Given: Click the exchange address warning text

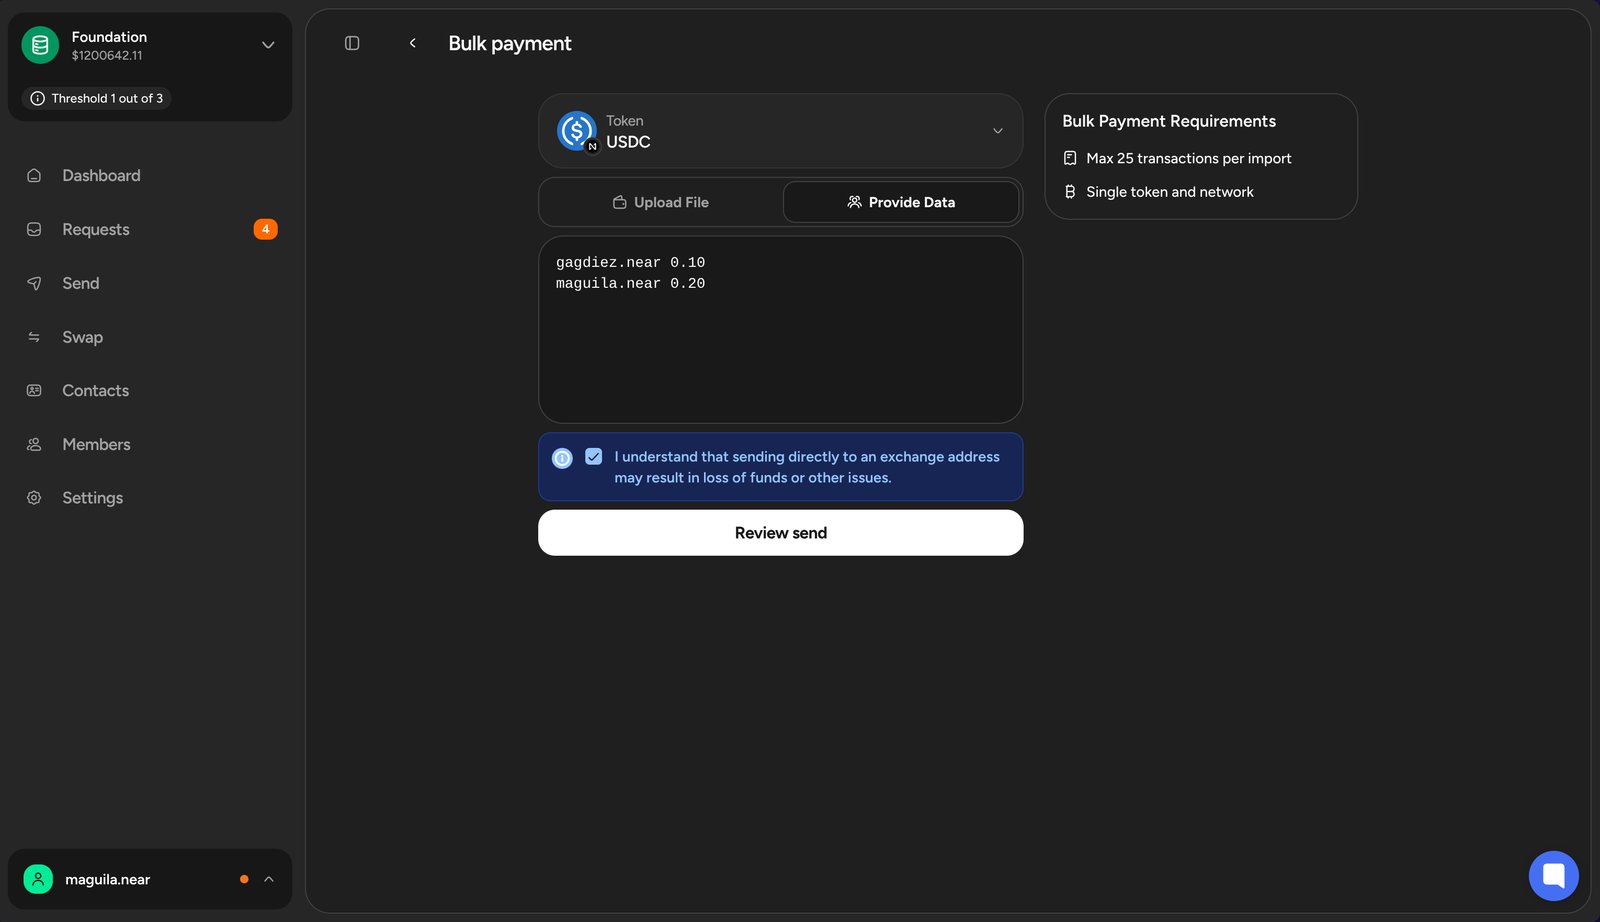Looking at the screenshot, I should (x=807, y=467).
